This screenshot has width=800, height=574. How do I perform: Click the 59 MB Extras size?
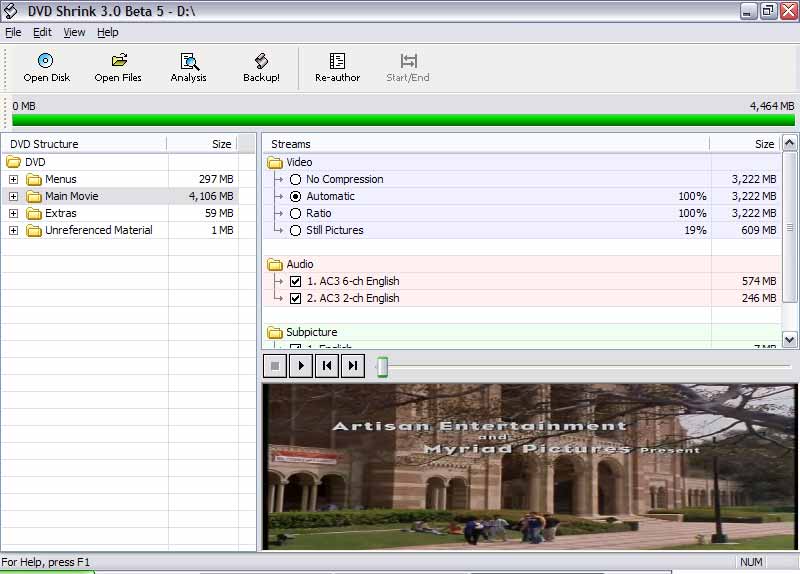[x=219, y=213]
